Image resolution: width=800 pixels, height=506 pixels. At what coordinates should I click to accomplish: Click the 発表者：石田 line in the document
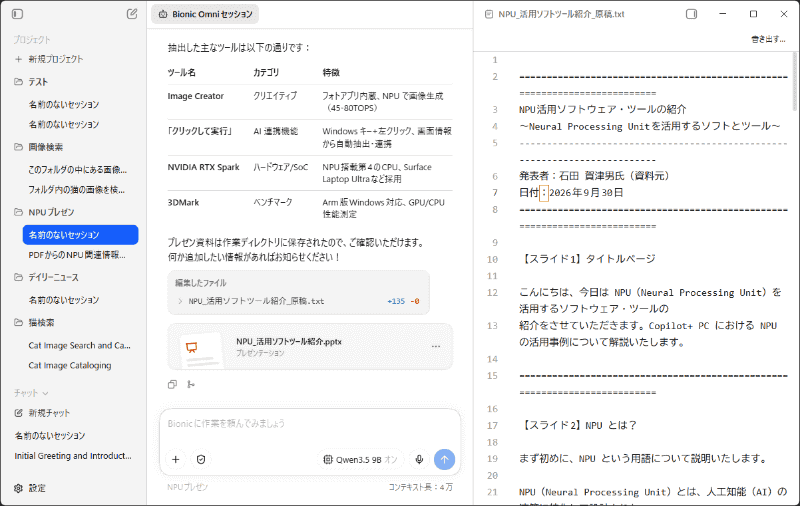click(x=594, y=176)
